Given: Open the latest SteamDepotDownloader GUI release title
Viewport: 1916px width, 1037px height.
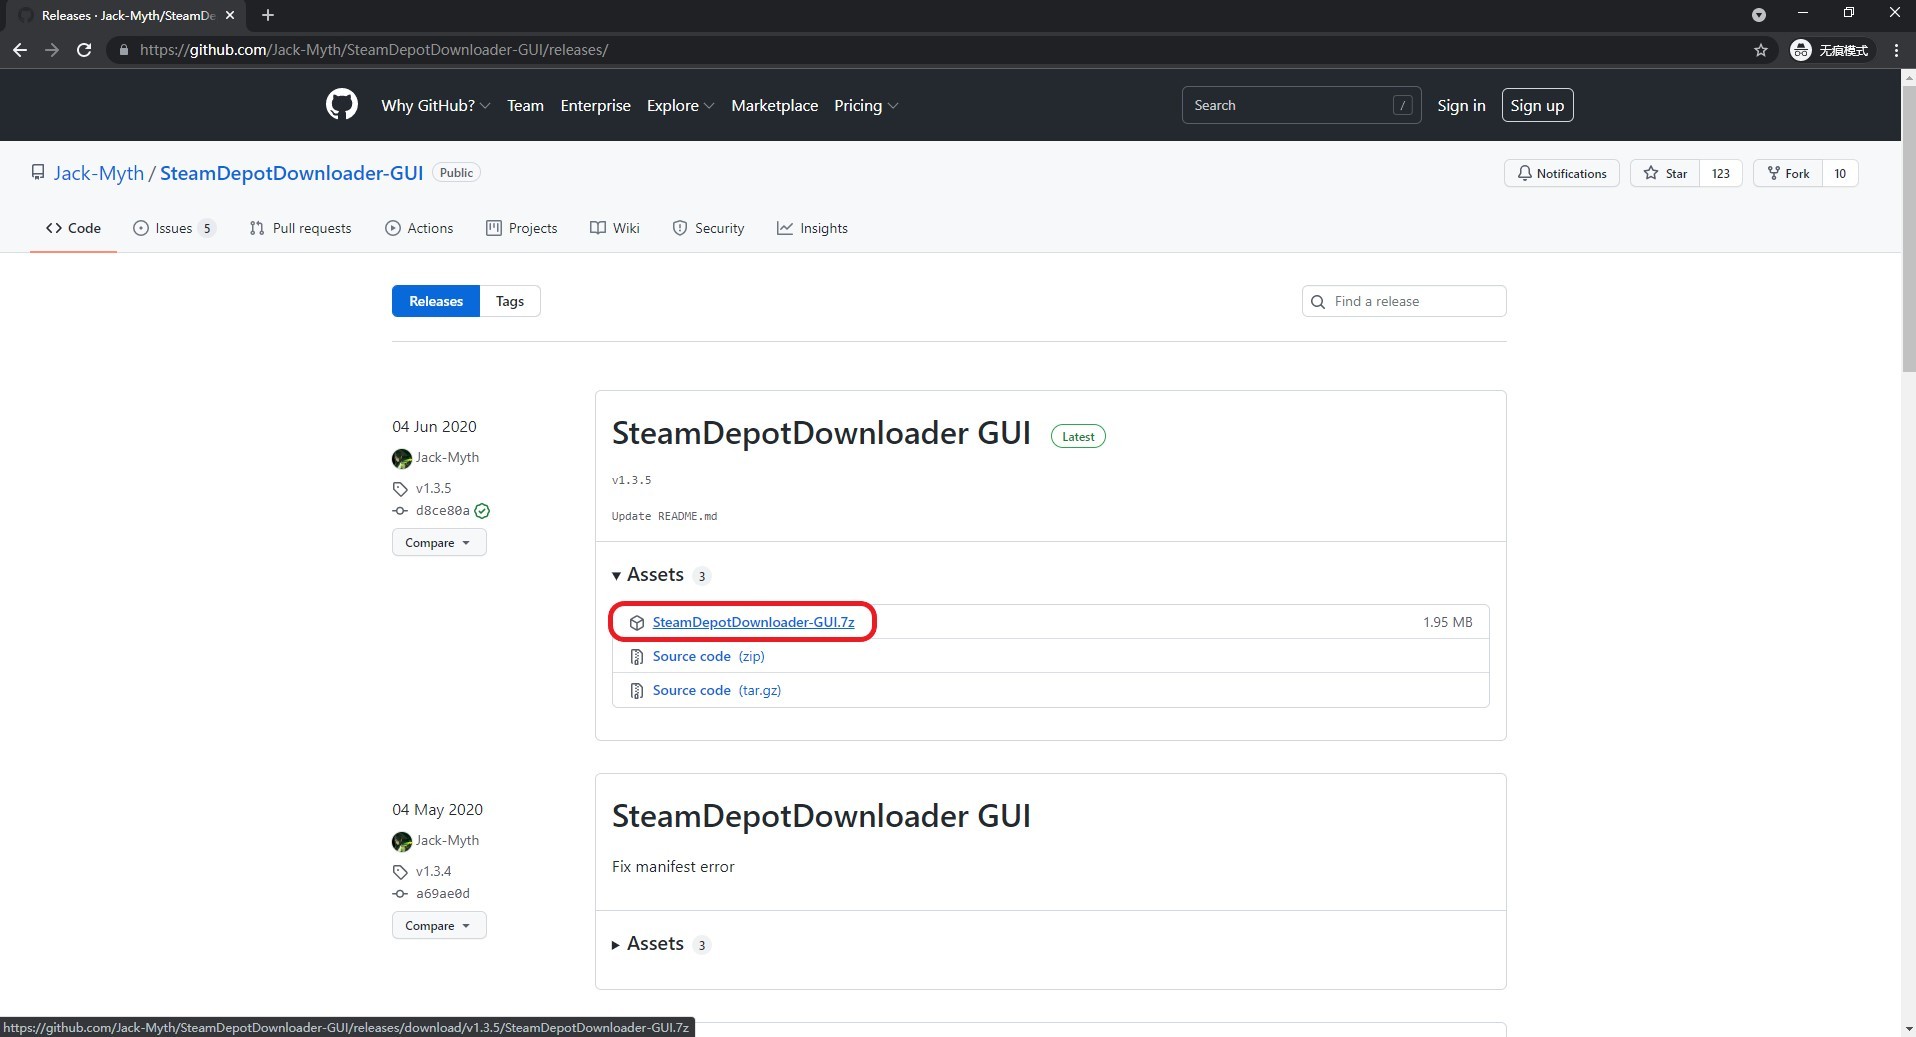Looking at the screenshot, I should (821, 433).
